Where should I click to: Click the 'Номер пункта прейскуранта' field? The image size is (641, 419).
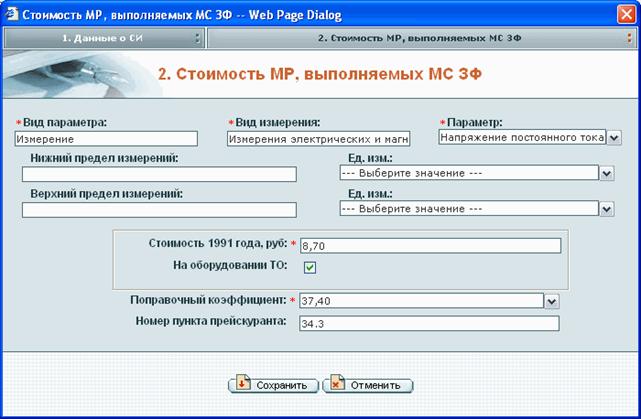(x=429, y=323)
